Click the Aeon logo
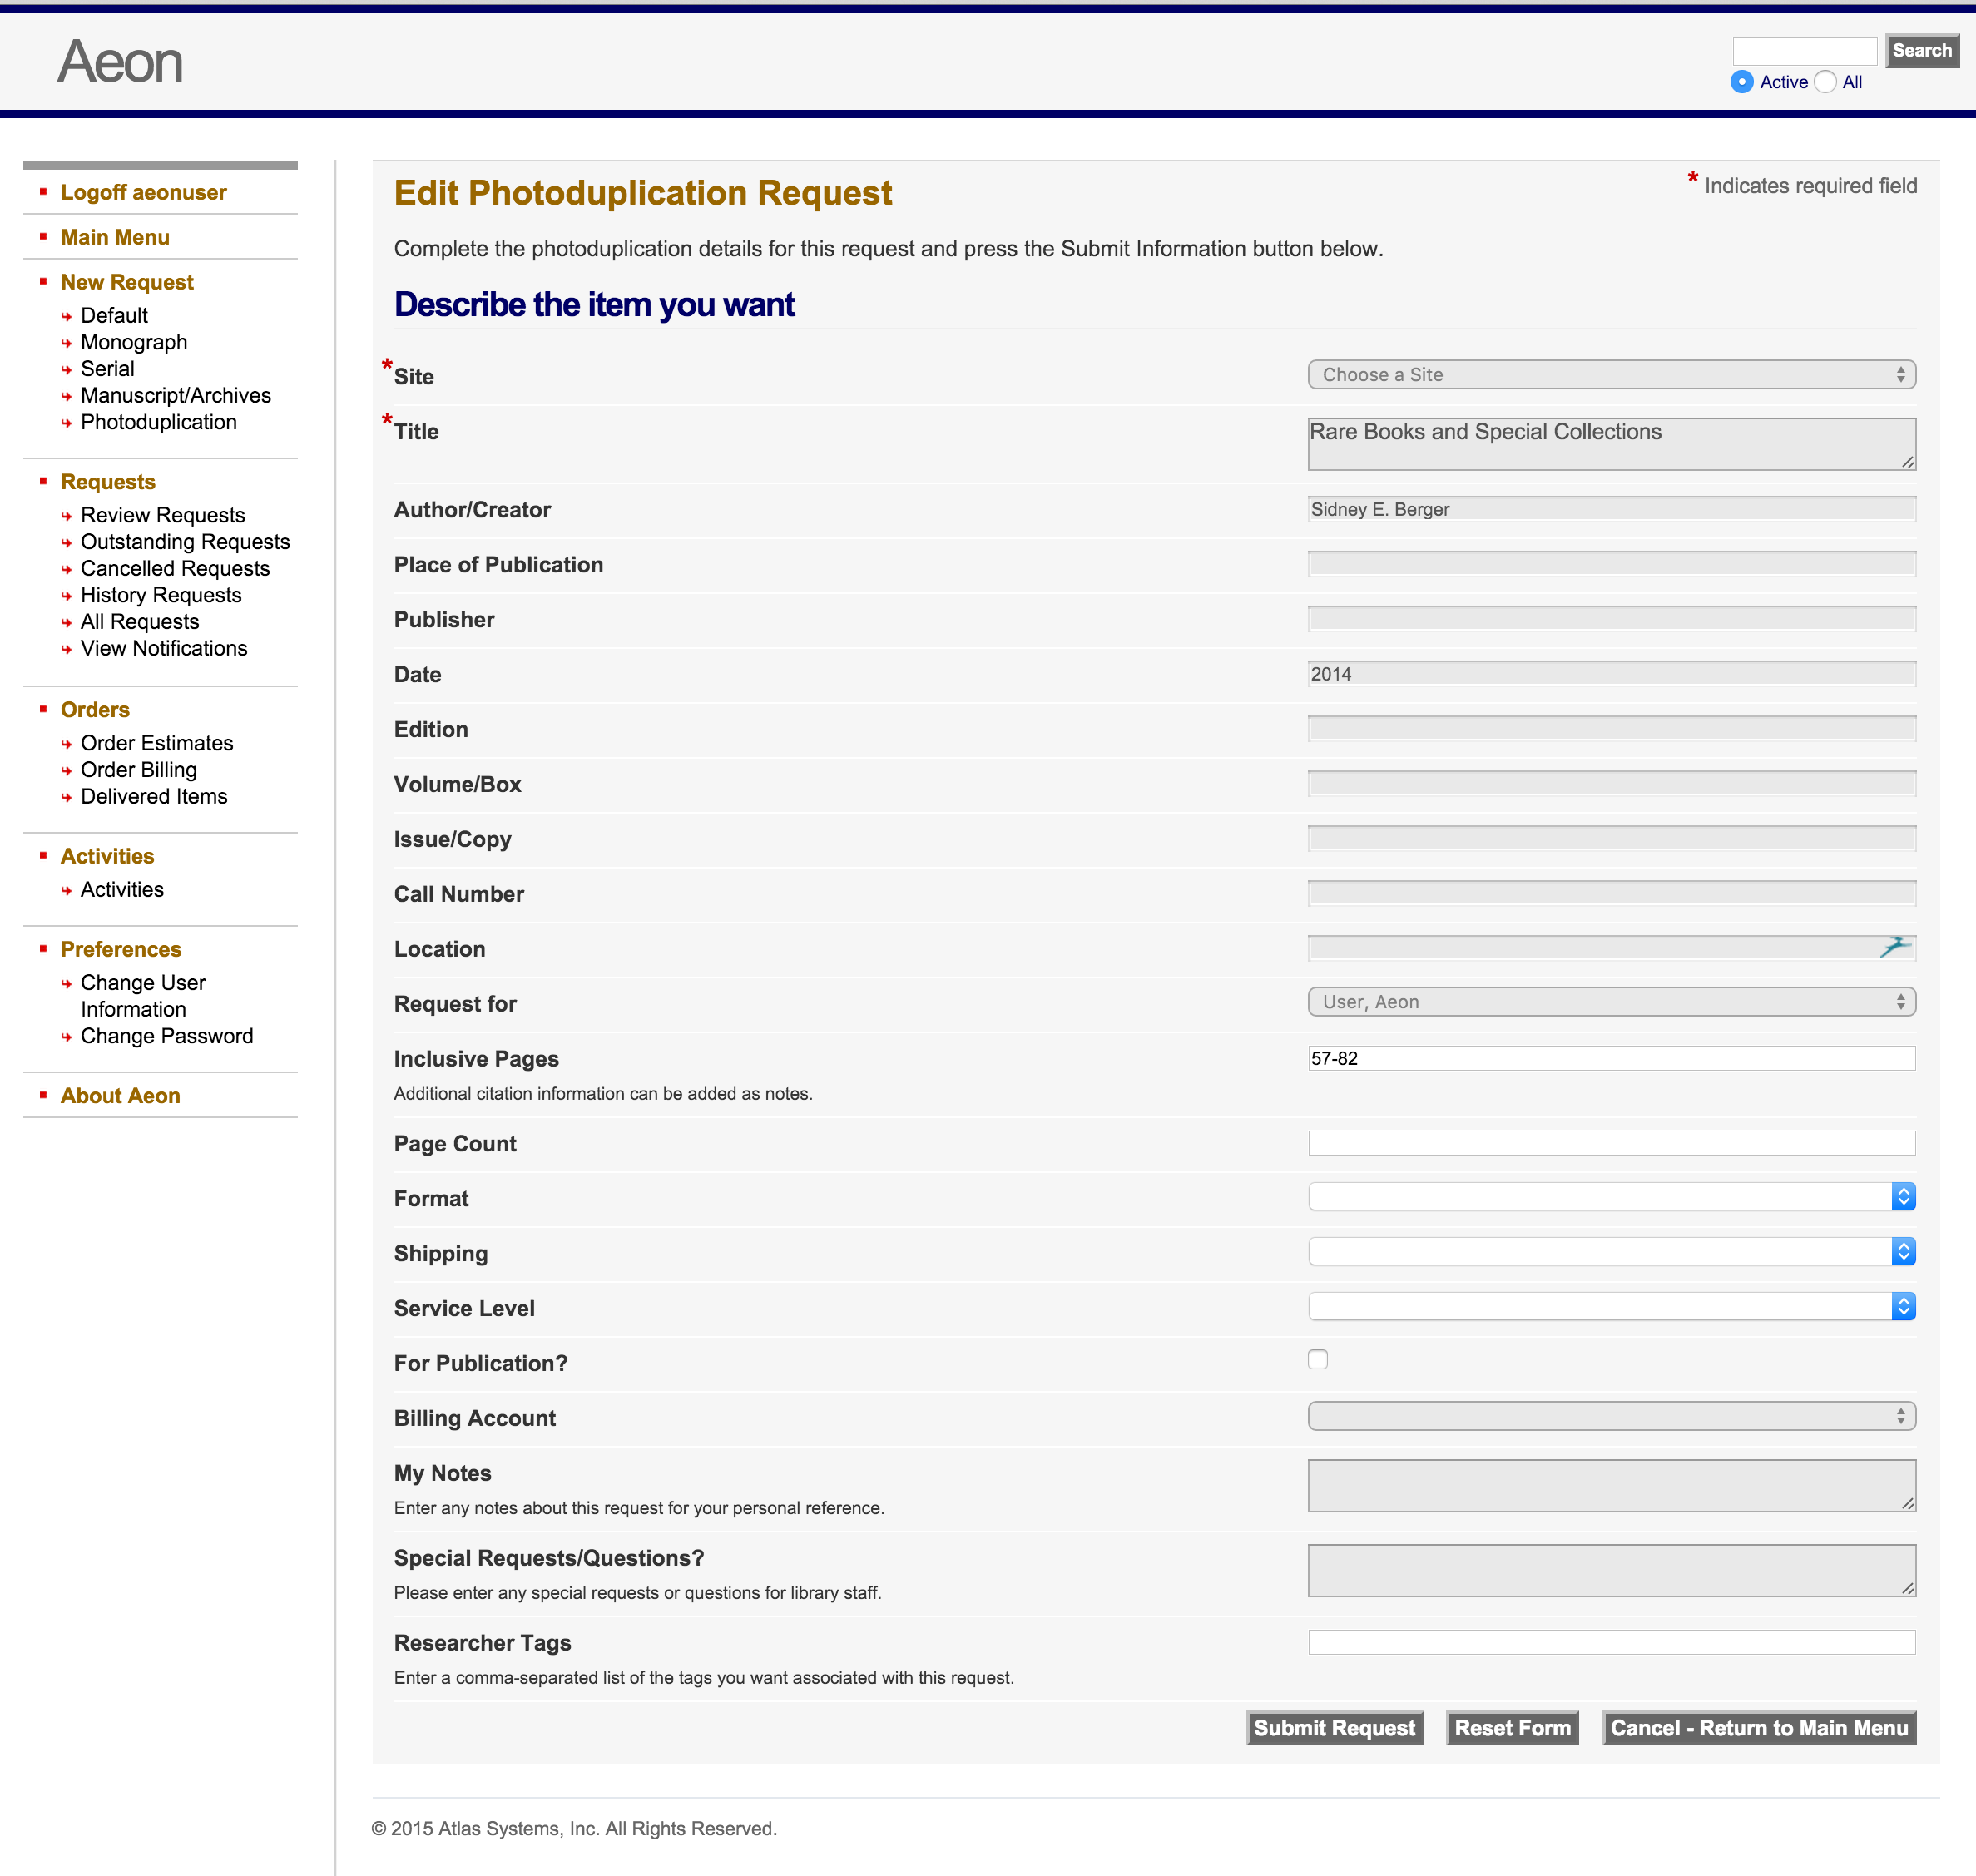Image resolution: width=1976 pixels, height=1876 pixels. 120,62
